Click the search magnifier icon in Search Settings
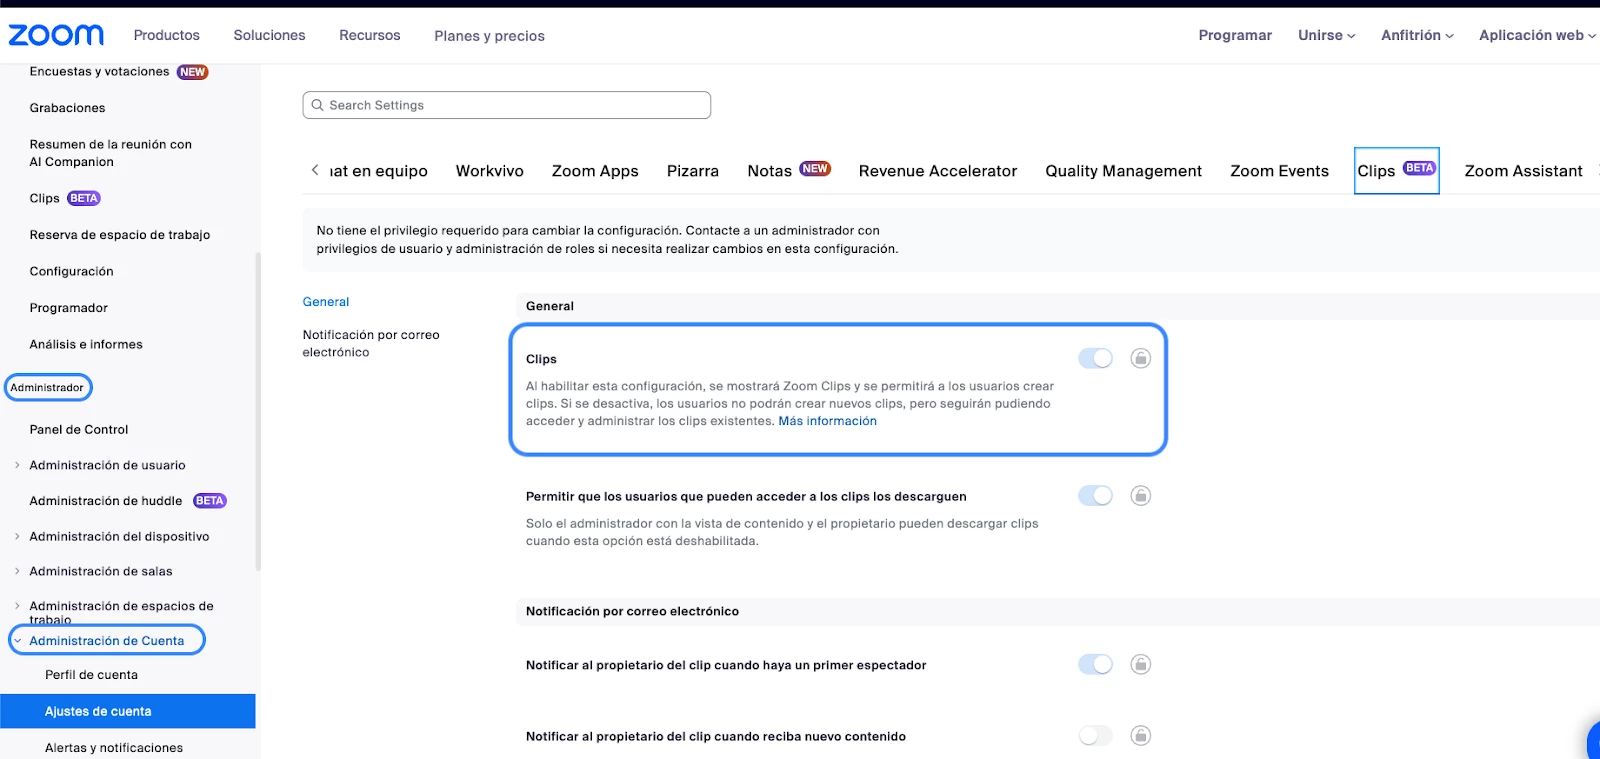Viewport: 1600px width, 759px height. (317, 105)
